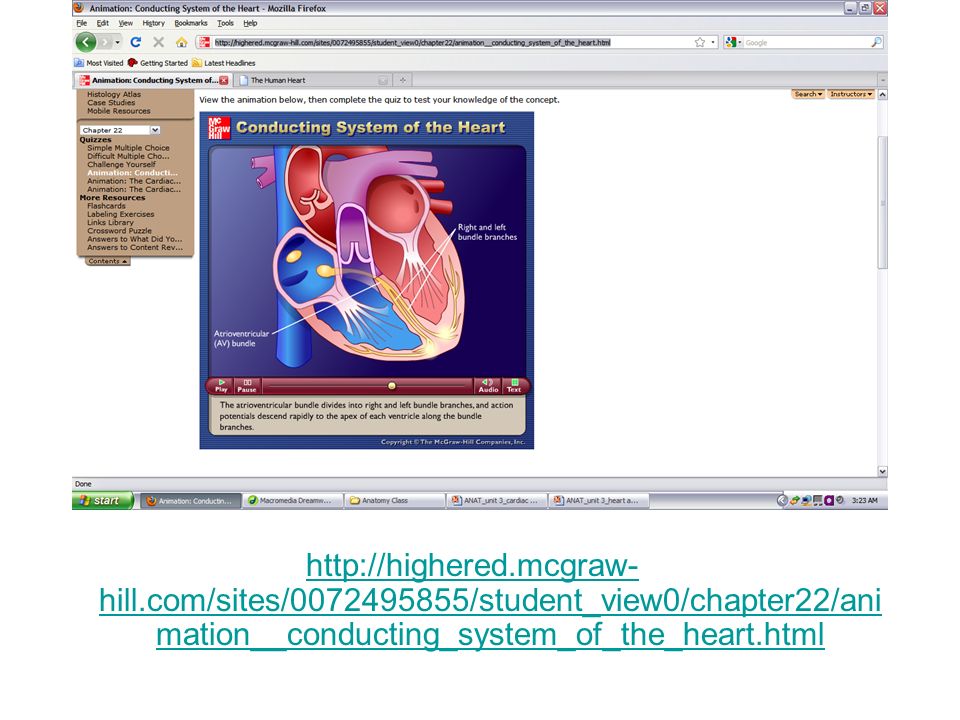Open the navigation history dropdown arrow
Viewport: 960px width, 720px height.
[x=118, y=42]
